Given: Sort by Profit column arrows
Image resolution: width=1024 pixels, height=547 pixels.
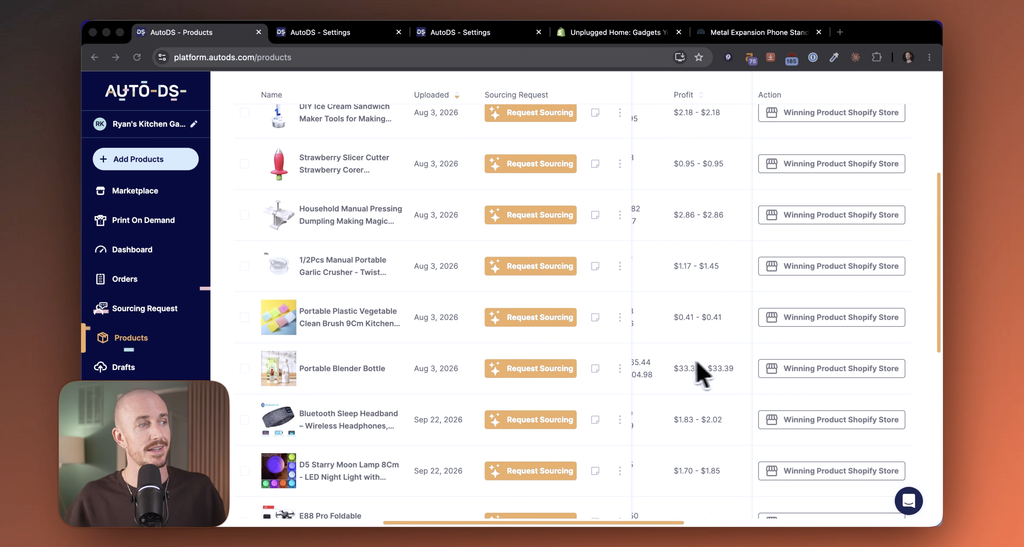Looking at the screenshot, I should pos(701,95).
